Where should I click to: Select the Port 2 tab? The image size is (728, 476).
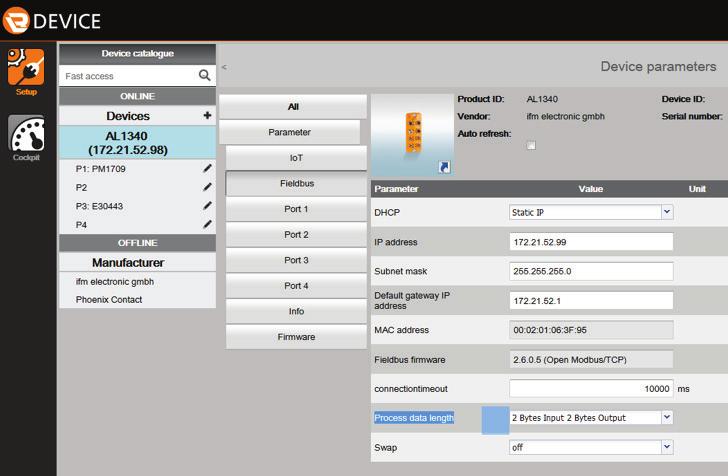(x=296, y=235)
